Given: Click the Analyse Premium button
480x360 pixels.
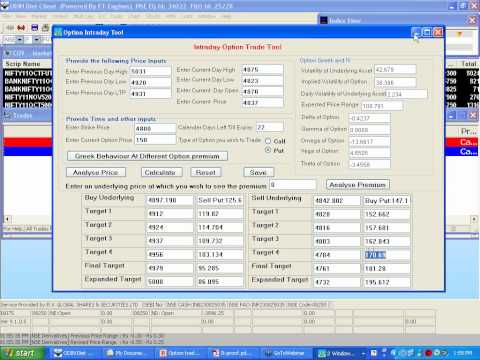Looking at the screenshot, I should coord(357,185).
